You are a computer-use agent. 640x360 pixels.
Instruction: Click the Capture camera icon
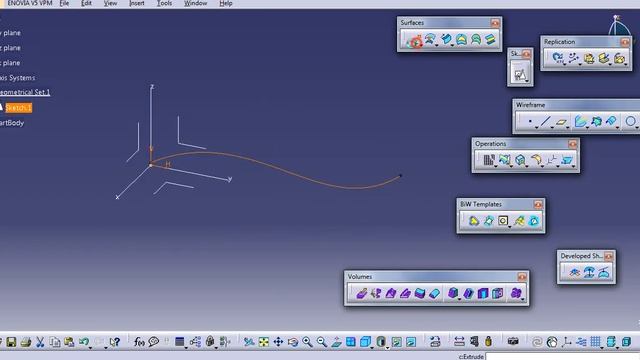click(x=513, y=341)
